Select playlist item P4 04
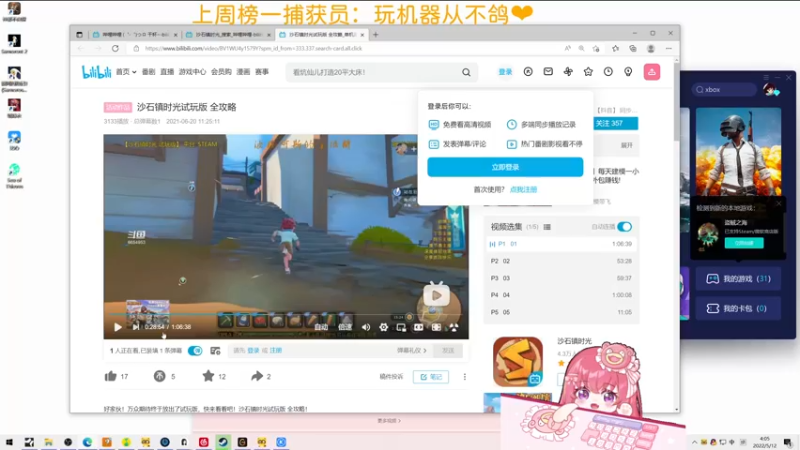The width and height of the screenshot is (800, 450). tap(561, 295)
